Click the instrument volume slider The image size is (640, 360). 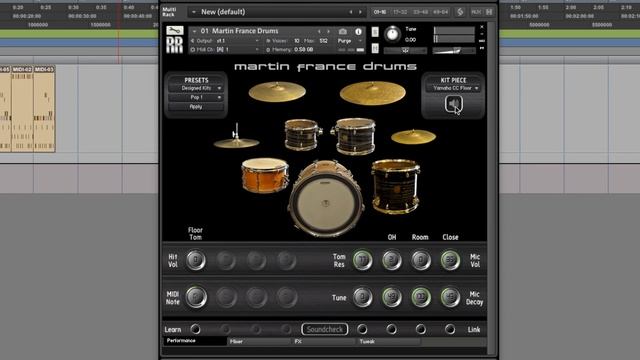(454, 51)
